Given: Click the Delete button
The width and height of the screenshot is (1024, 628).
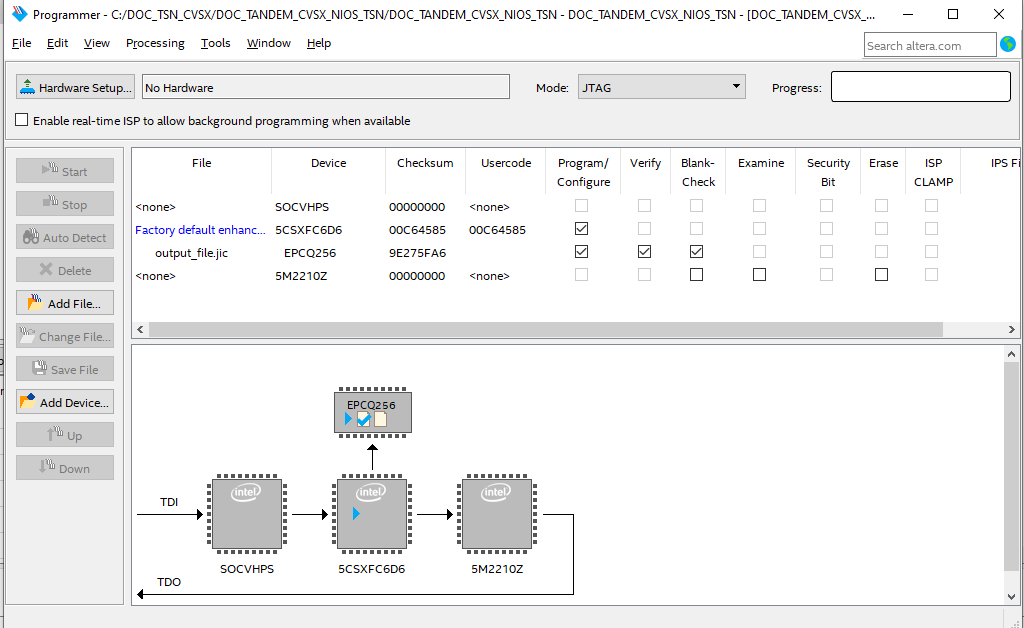Looking at the screenshot, I should pyautogui.click(x=65, y=270).
